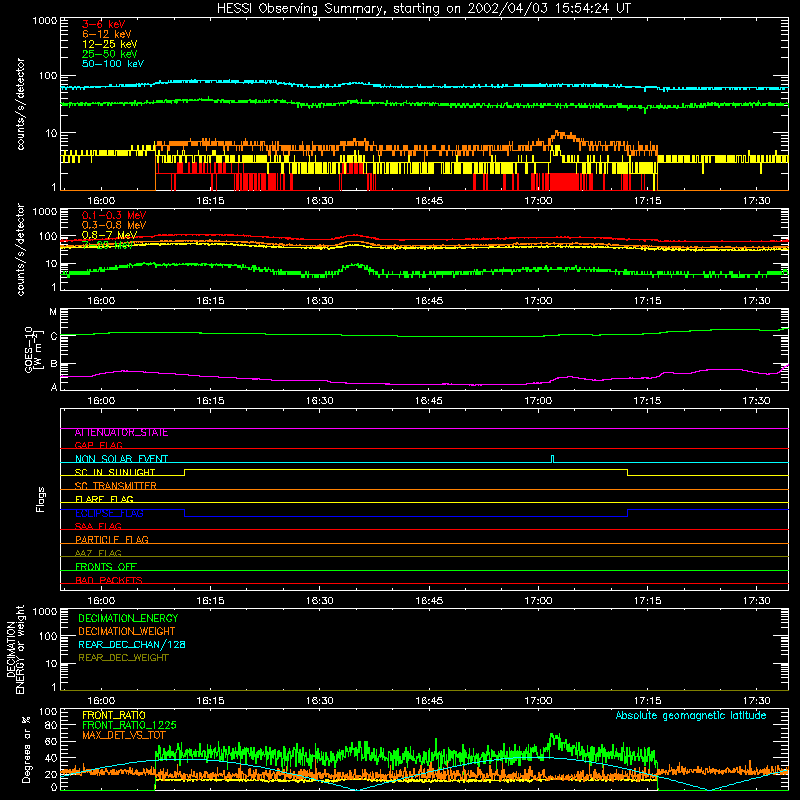Select the 25-50 keV legend label

[x=110, y=54]
